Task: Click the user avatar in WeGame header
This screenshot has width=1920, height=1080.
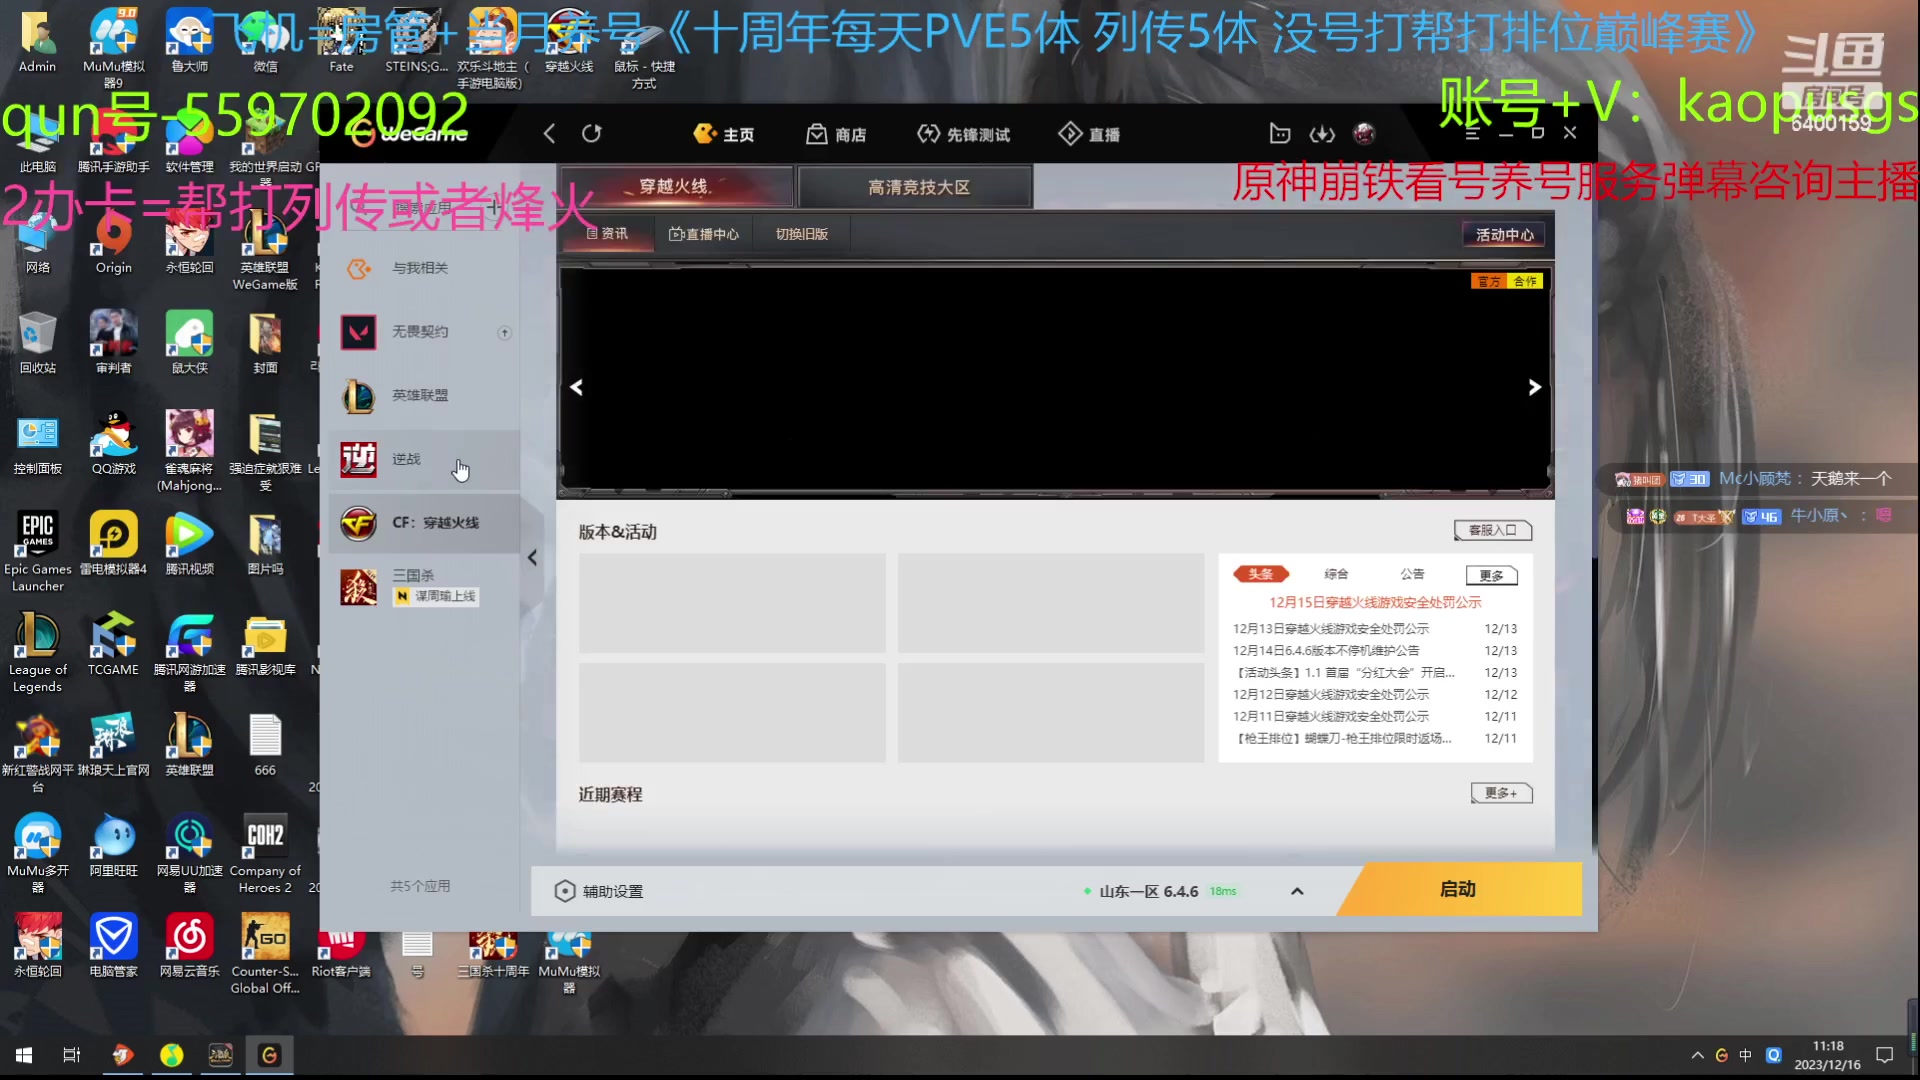Action: click(x=1364, y=134)
